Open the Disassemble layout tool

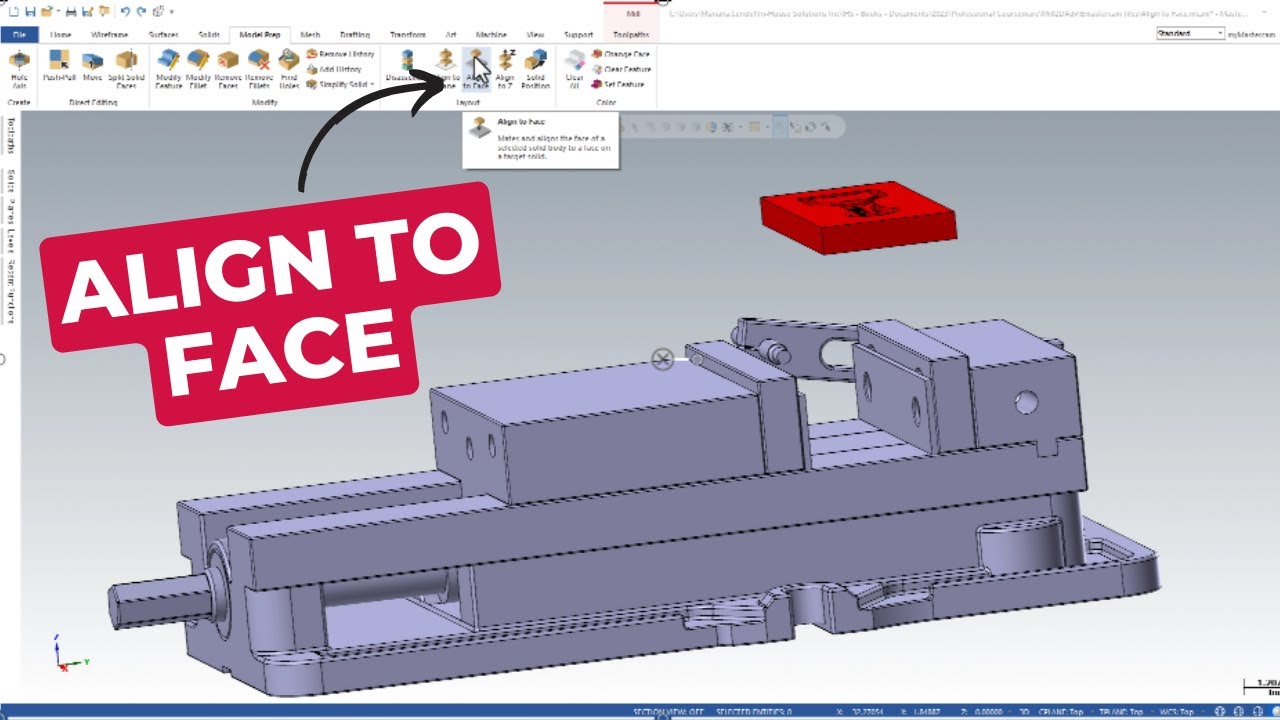coord(406,67)
